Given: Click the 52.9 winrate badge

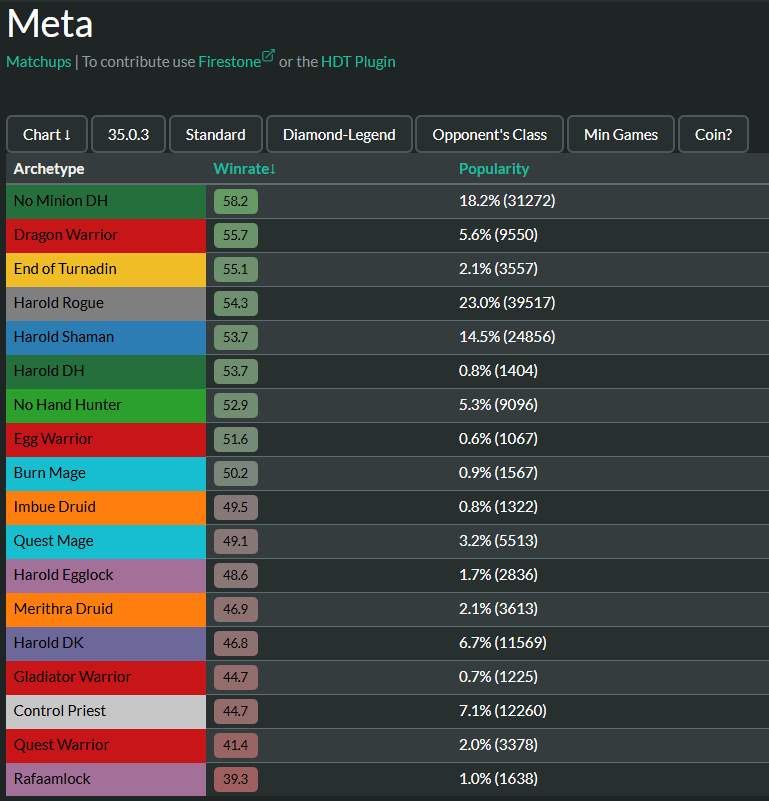Looking at the screenshot, I should 236,406.
